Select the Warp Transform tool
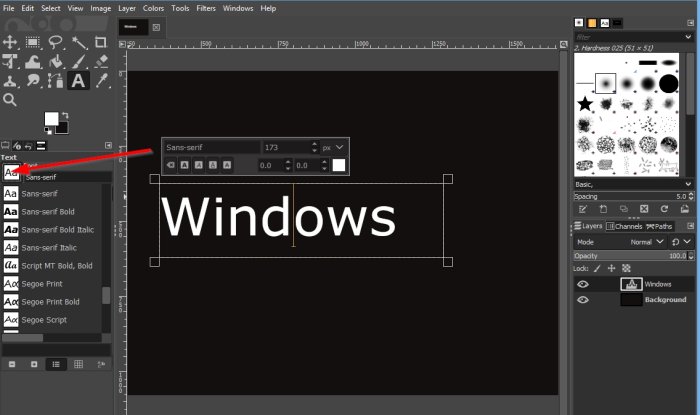The width and height of the screenshot is (700, 415). (33, 62)
